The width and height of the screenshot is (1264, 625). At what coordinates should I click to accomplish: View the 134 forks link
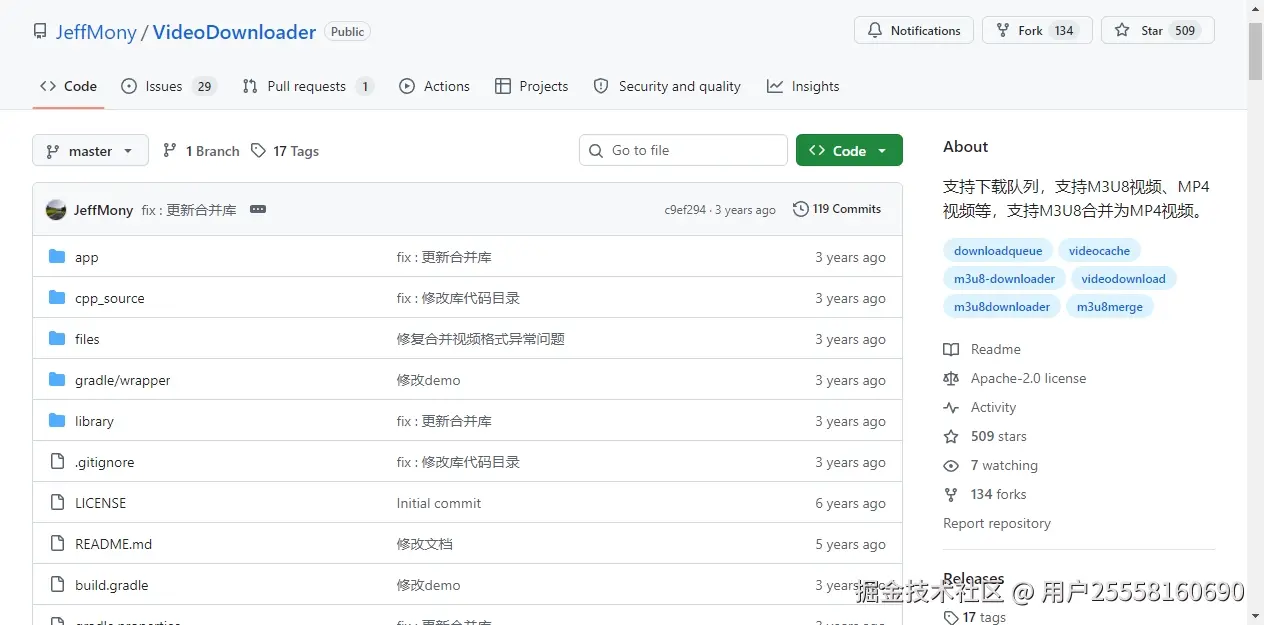985,494
